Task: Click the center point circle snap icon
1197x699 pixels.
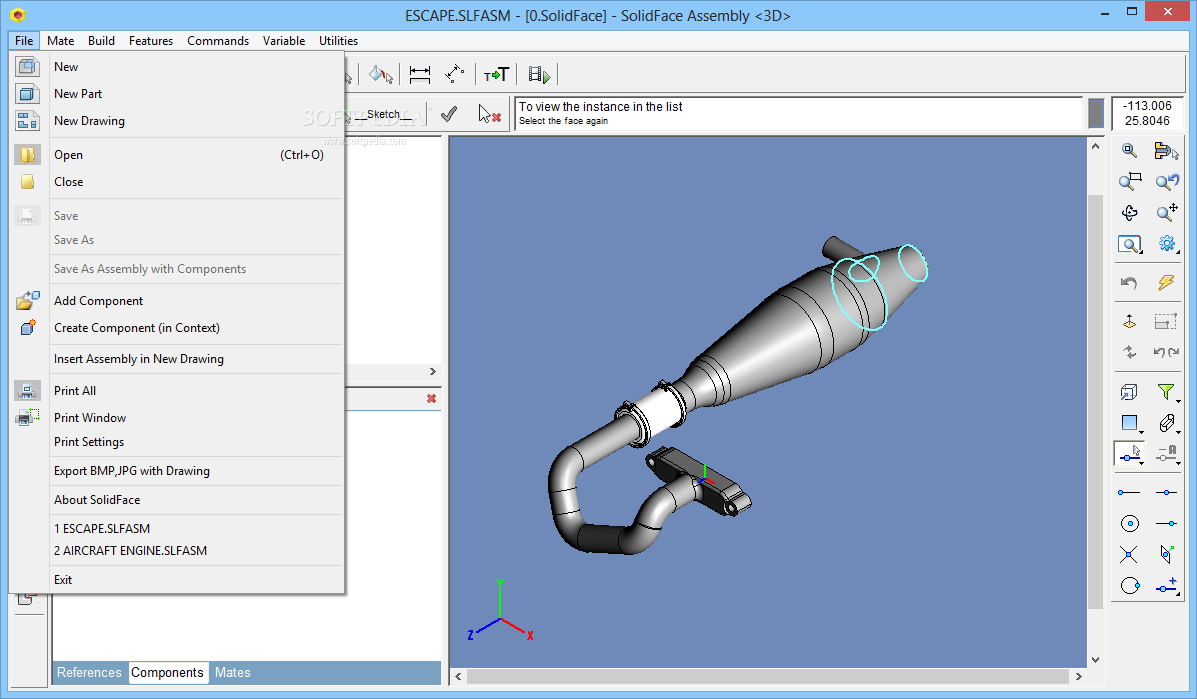Action: pyautogui.click(x=1130, y=523)
